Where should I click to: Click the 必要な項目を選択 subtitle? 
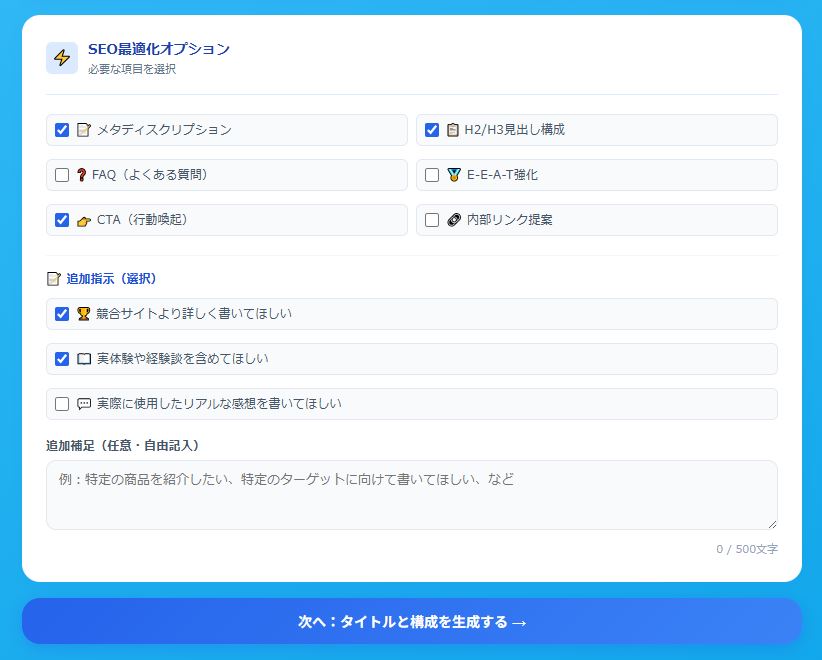tap(132, 69)
